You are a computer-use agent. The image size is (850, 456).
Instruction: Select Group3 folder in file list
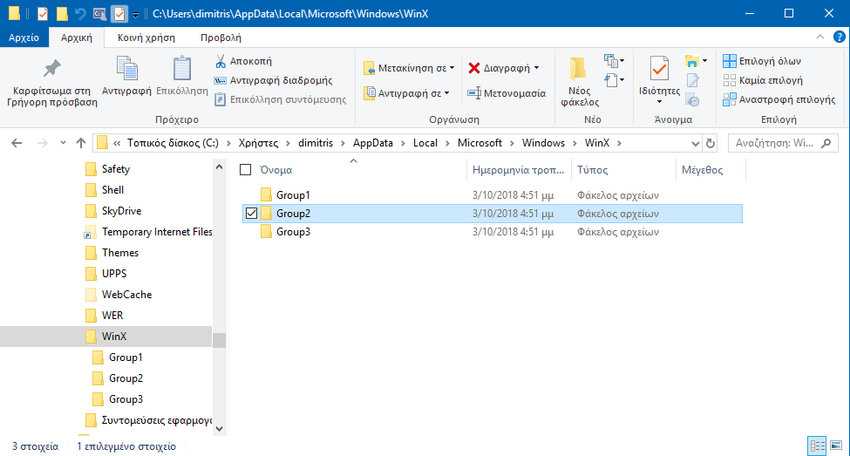pyautogui.click(x=293, y=232)
